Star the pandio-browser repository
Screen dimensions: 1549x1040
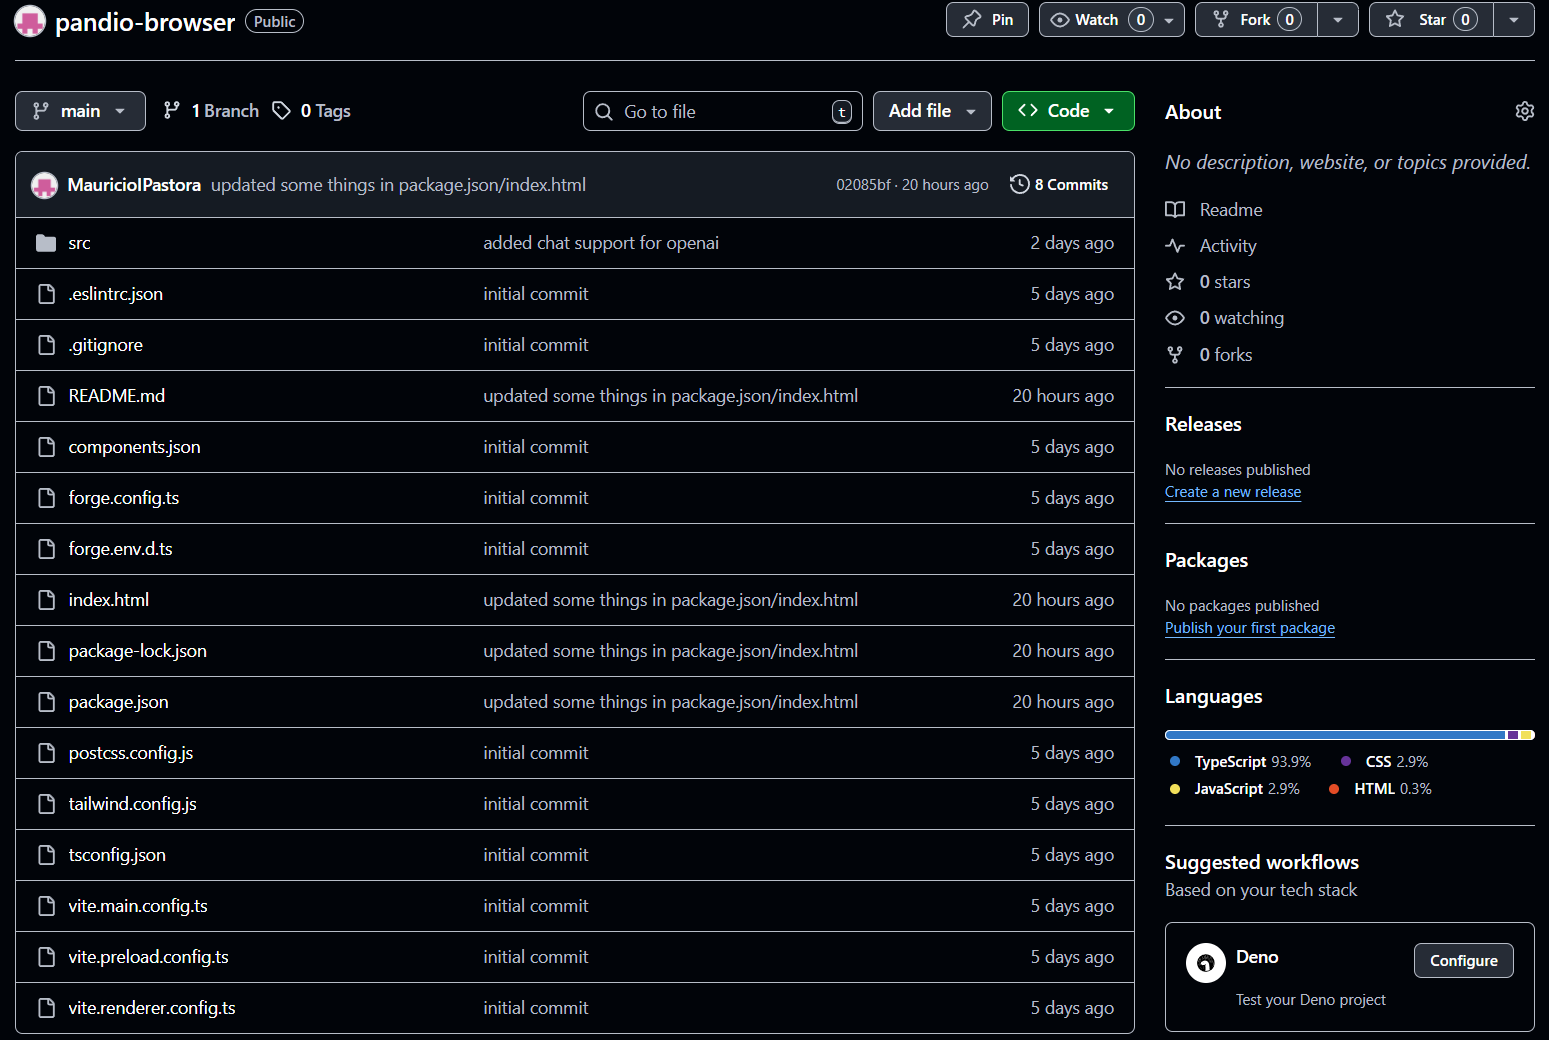pyautogui.click(x=1432, y=20)
